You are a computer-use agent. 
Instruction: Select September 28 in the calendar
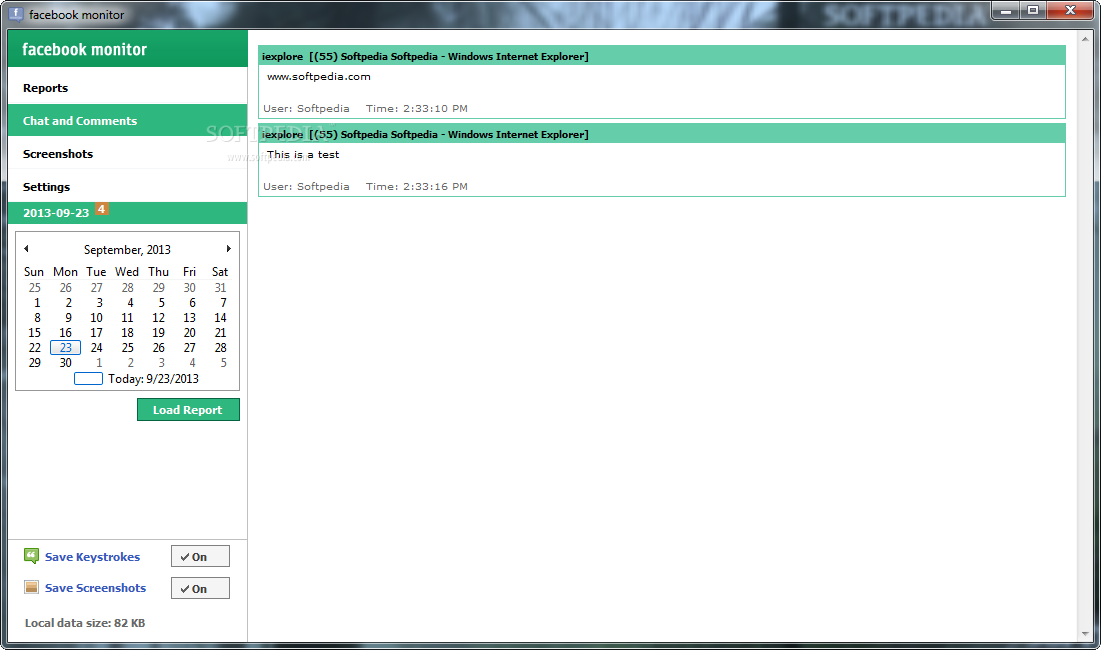220,347
